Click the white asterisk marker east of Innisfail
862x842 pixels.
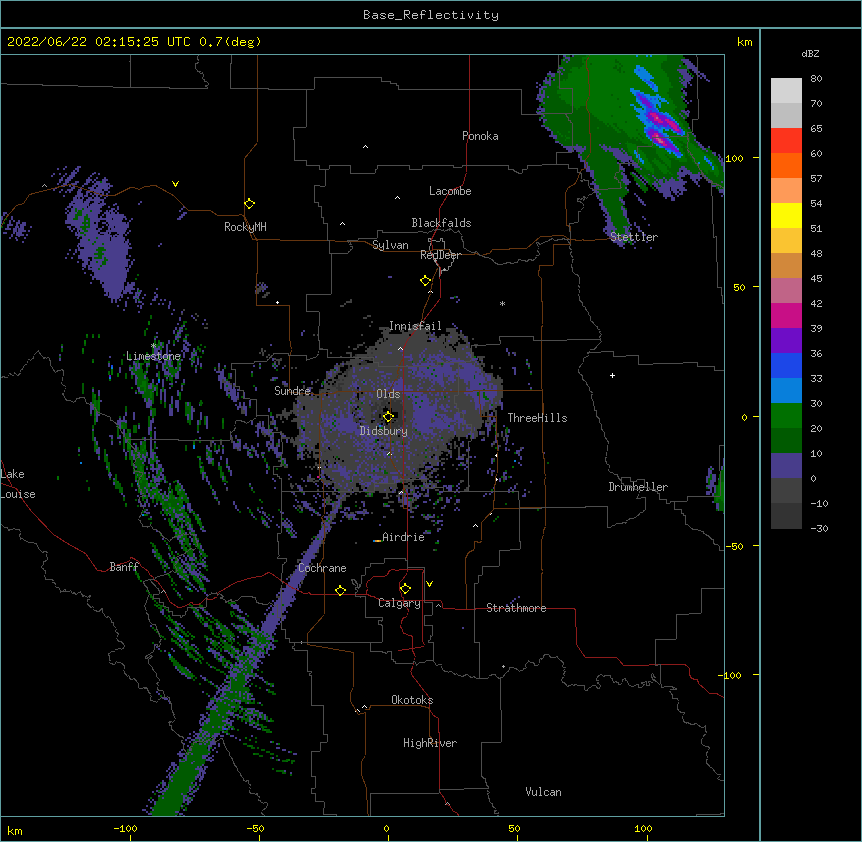[502, 303]
